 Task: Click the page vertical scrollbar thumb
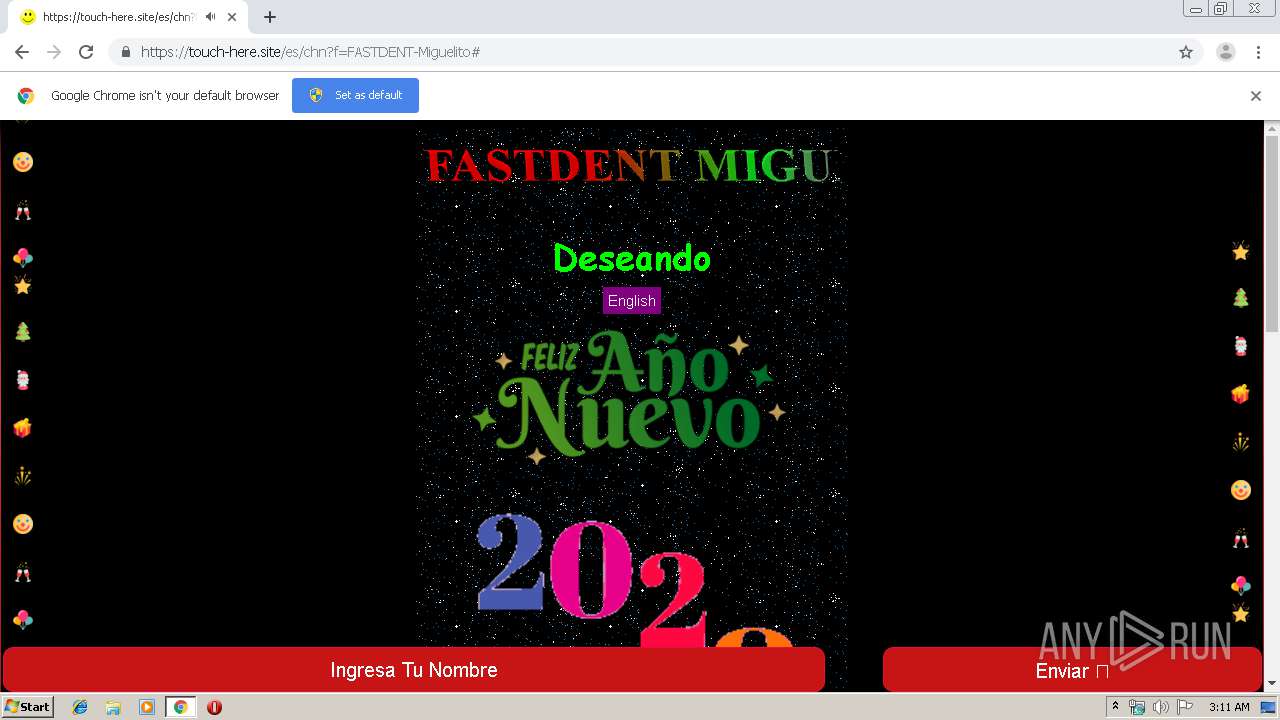(1272, 233)
